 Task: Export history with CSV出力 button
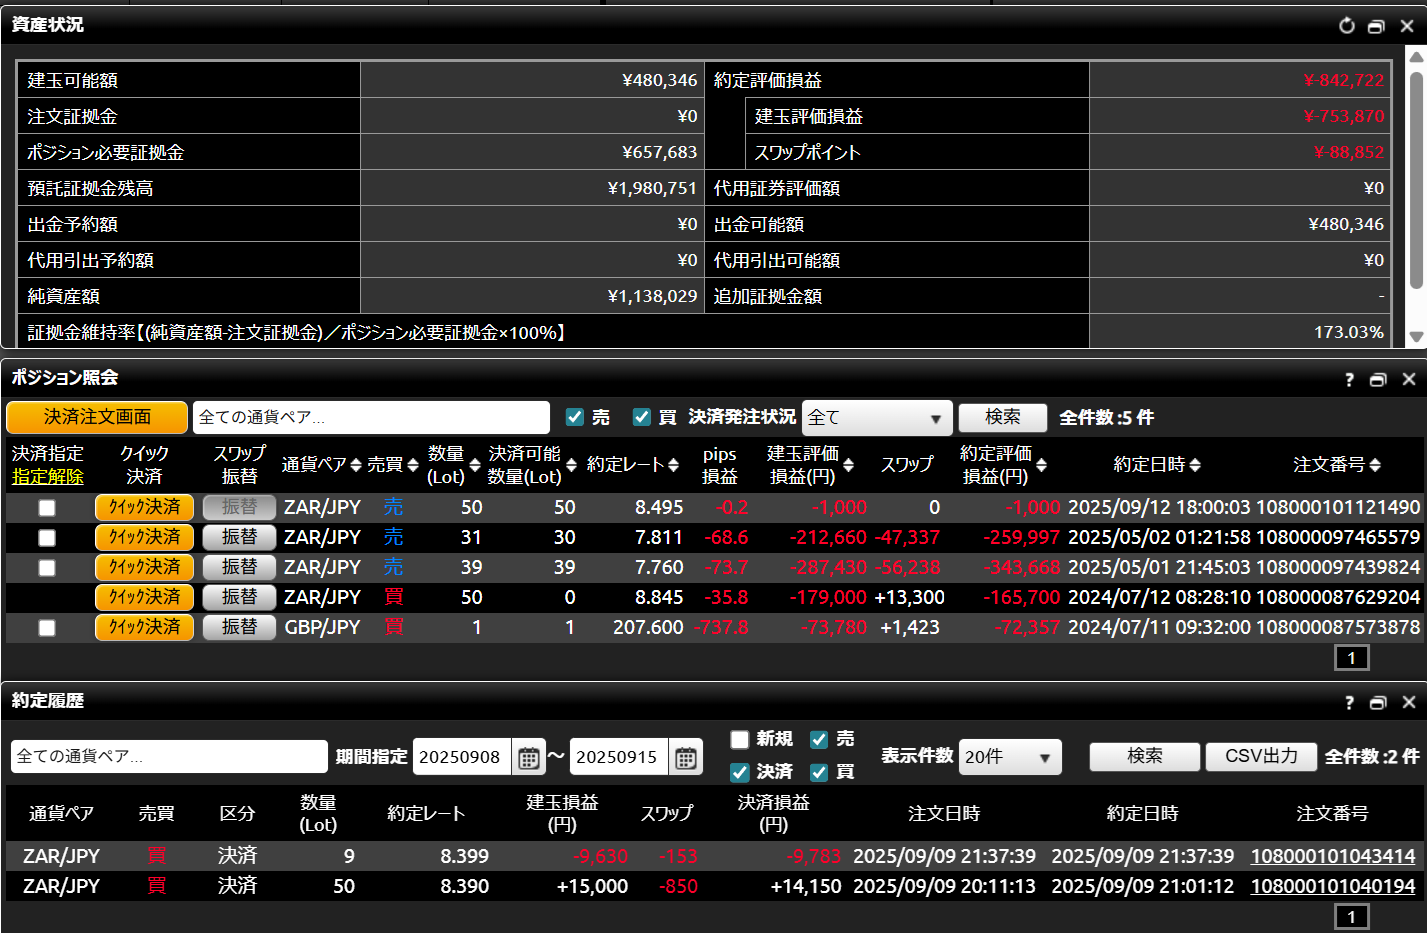1261,757
